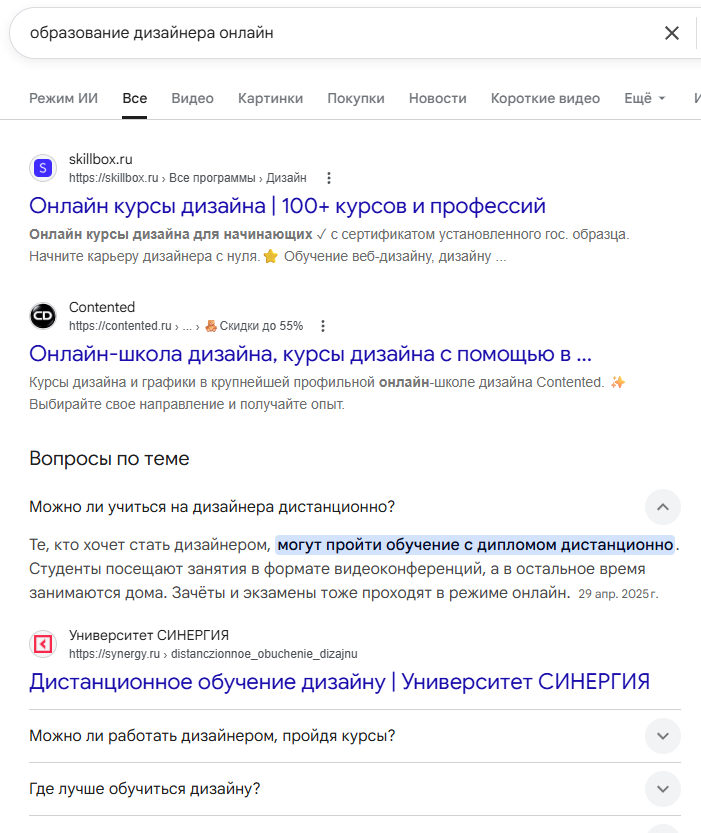This screenshot has width=701, height=833.
Task: Click the date '29 апр. 2025 г.'
Action: tap(618, 594)
